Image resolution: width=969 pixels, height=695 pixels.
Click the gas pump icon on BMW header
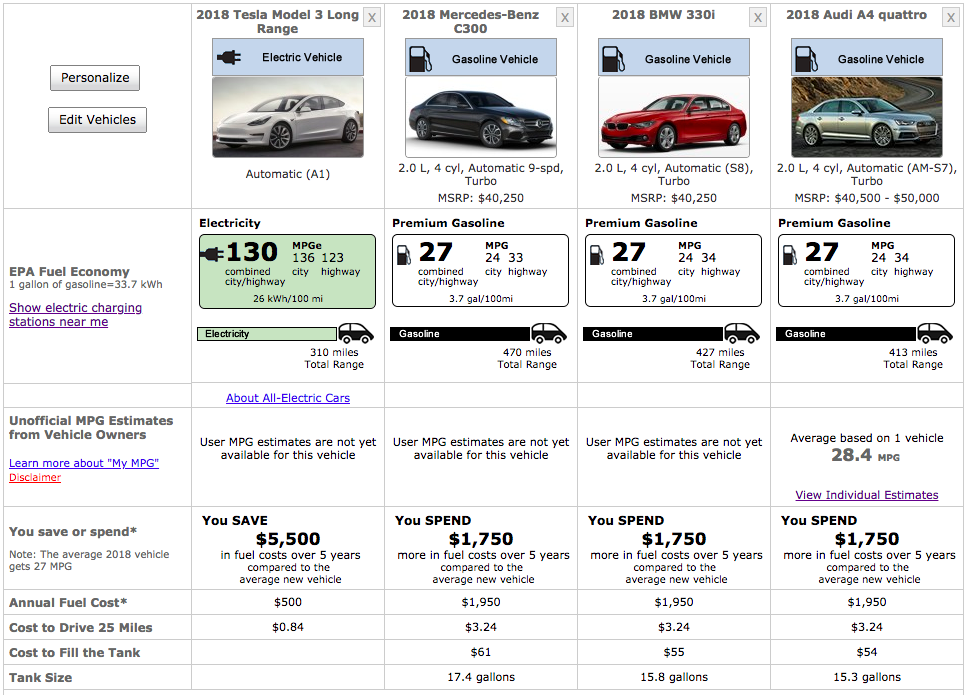(613, 59)
